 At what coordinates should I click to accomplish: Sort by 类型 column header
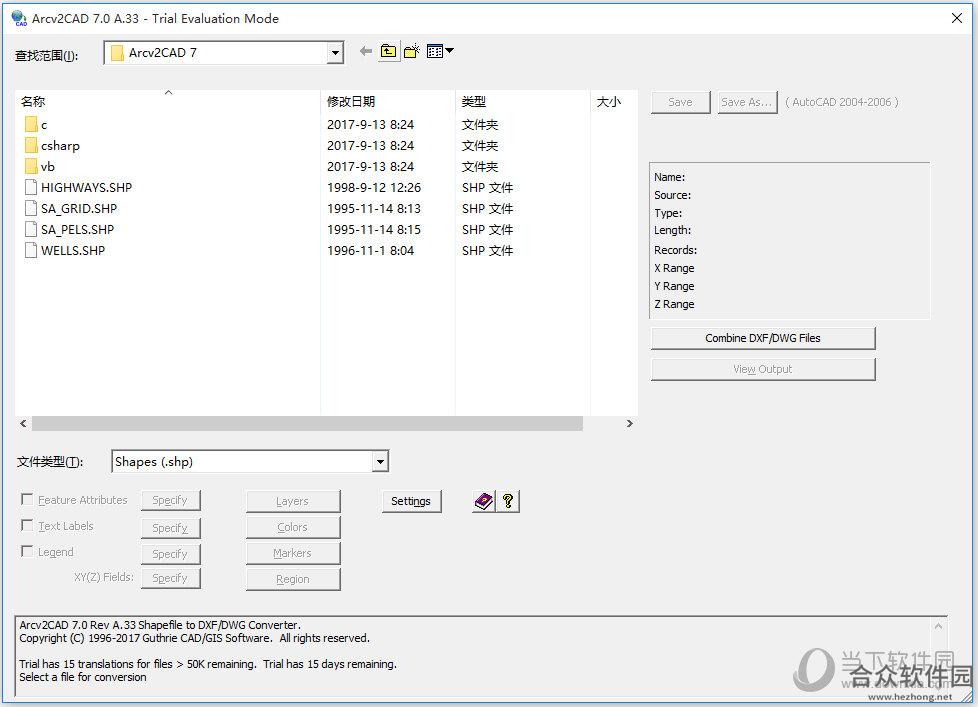click(523, 102)
